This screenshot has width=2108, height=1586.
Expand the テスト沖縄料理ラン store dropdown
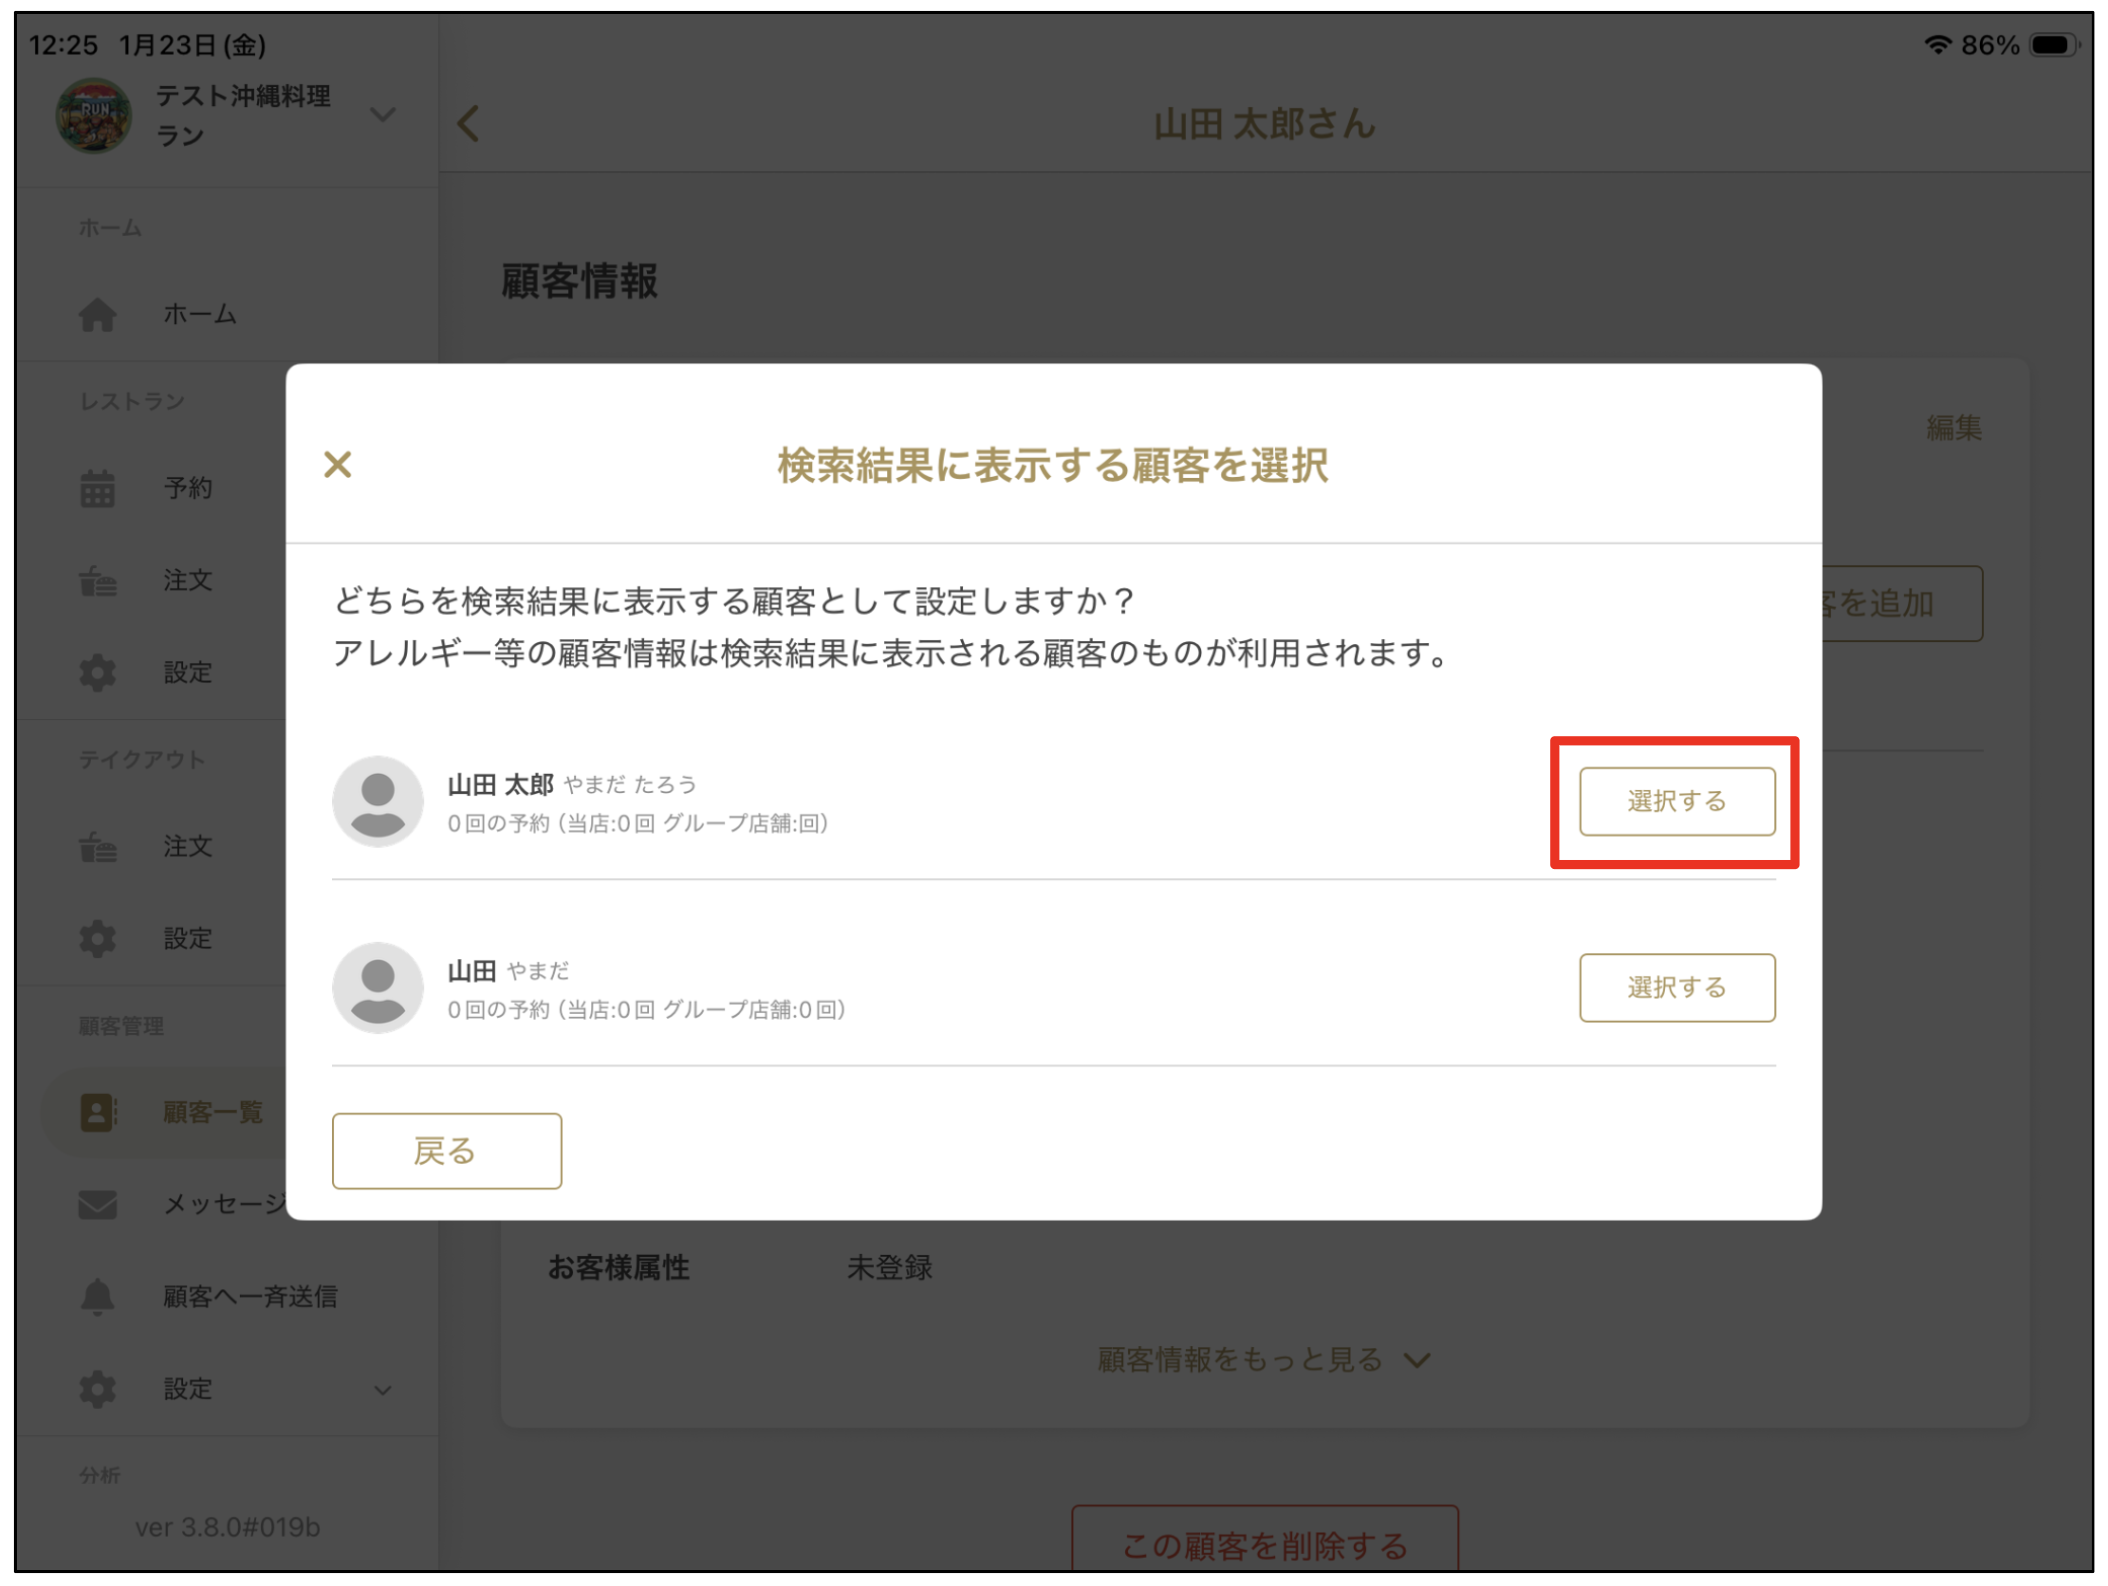point(383,116)
